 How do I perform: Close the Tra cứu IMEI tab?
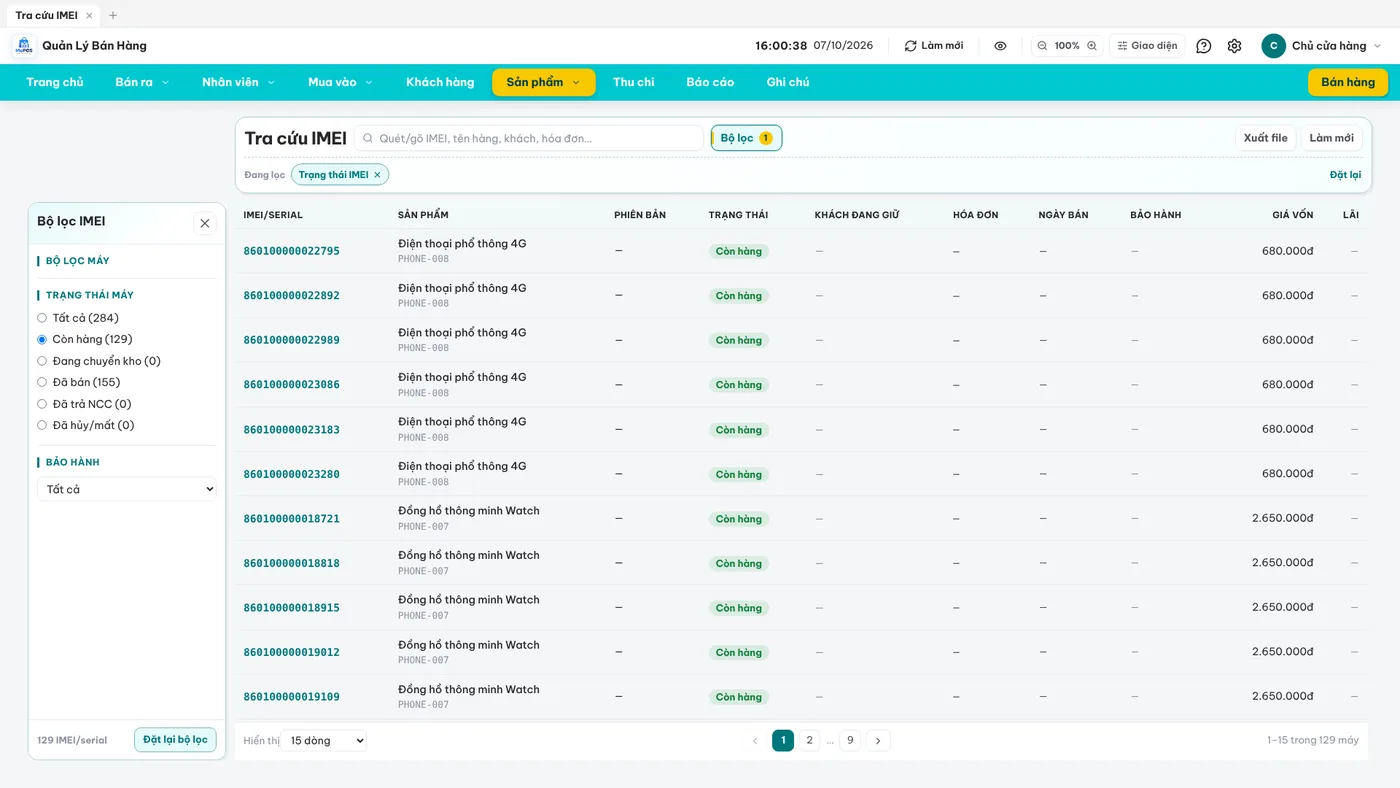(x=89, y=15)
